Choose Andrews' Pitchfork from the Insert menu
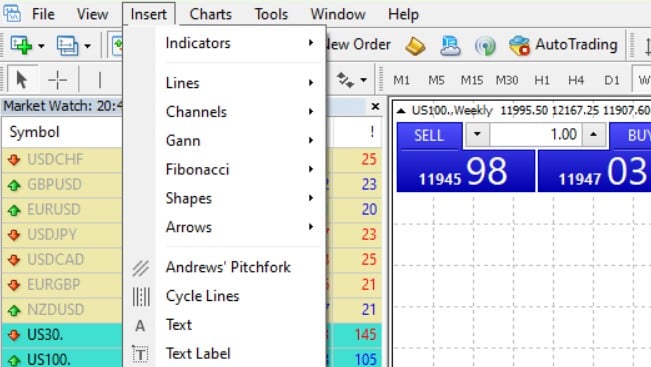Image resolution: width=651 pixels, height=367 pixels. (224, 267)
